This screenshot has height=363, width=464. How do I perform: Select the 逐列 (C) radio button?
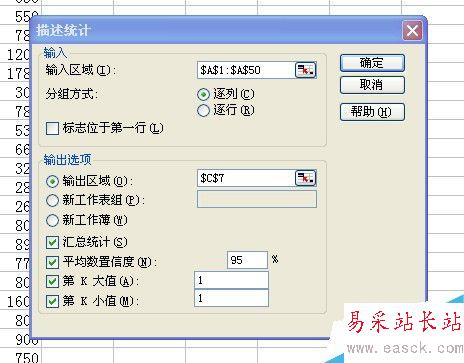(x=203, y=94)
